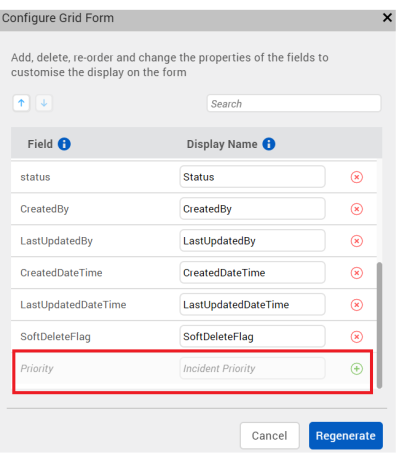The image size is (397, 455).
Task: Remove the status field row
Action: (x=356, y=177)
